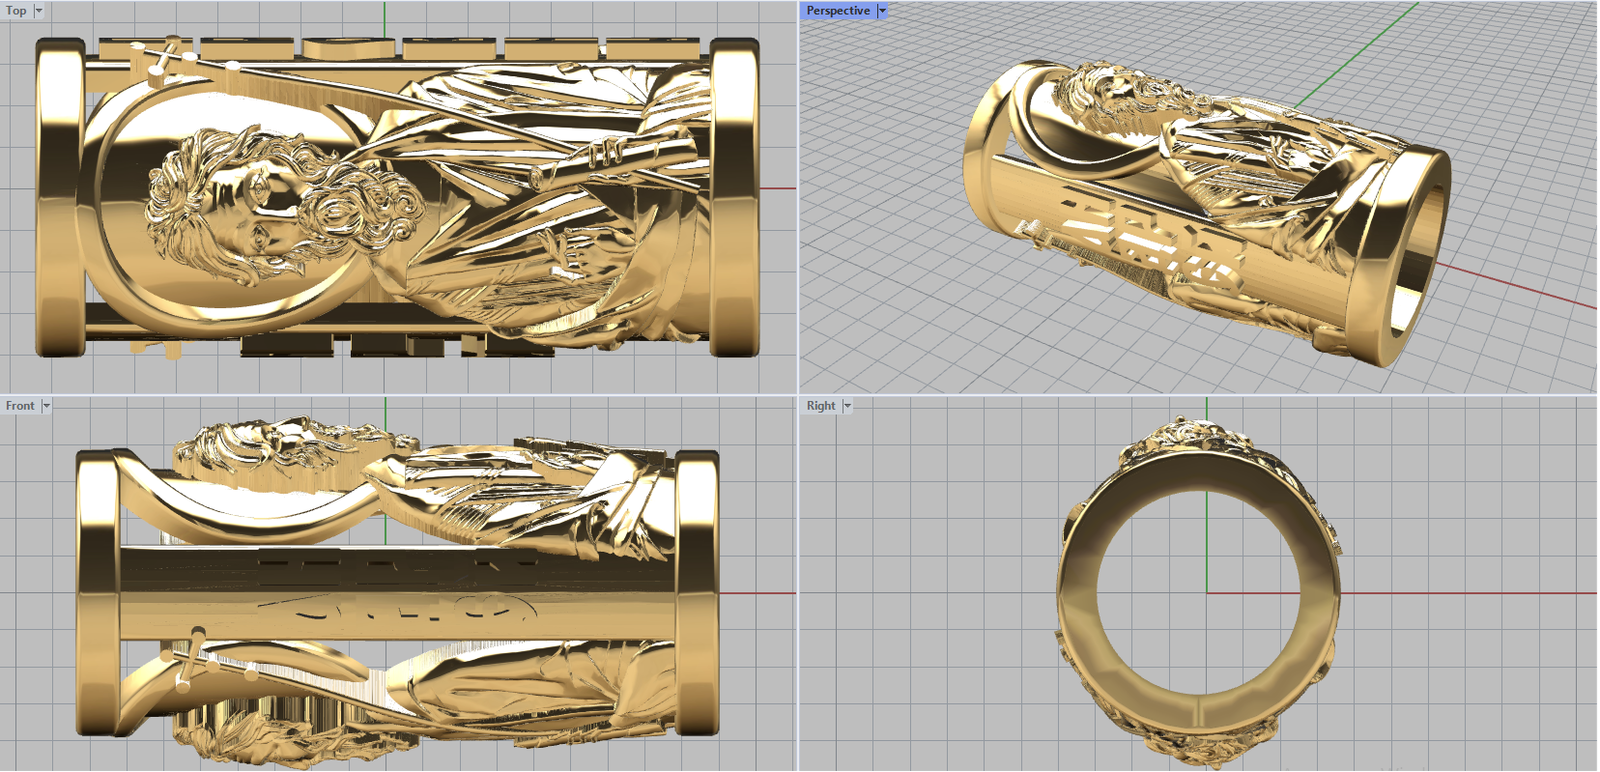This screenshot has width=1600, height=772.
Task: Expand the Perspective viewport menu arrow
Action: pos(882,11)
